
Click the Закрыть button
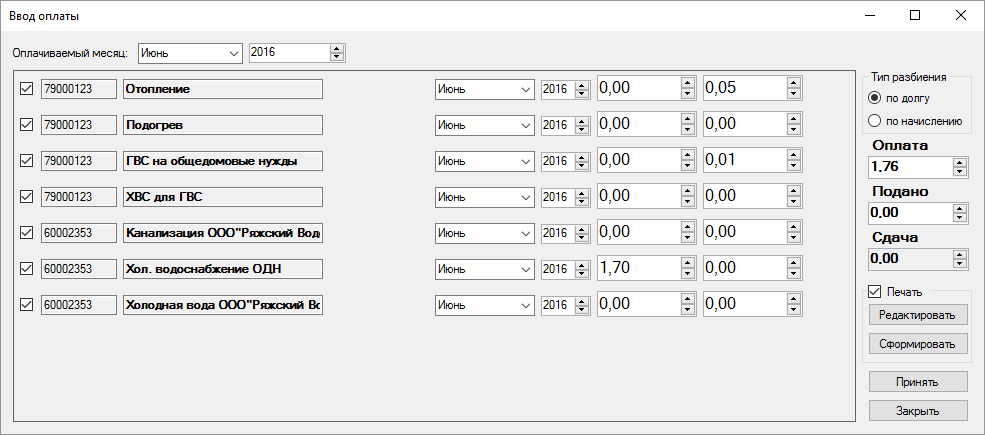(917, 411)
